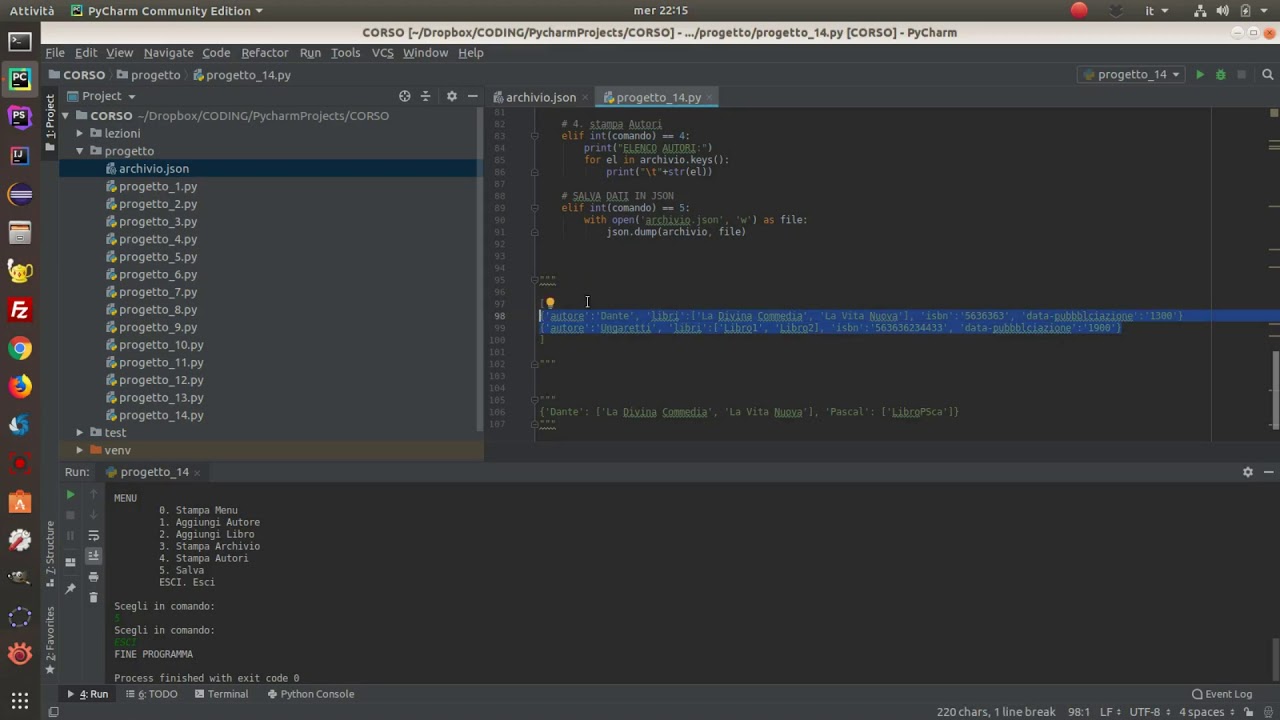Open Search Everywhere magnifier icon
The height and width of the screenshot is (720, 1280).
(x=1268, y=75)
